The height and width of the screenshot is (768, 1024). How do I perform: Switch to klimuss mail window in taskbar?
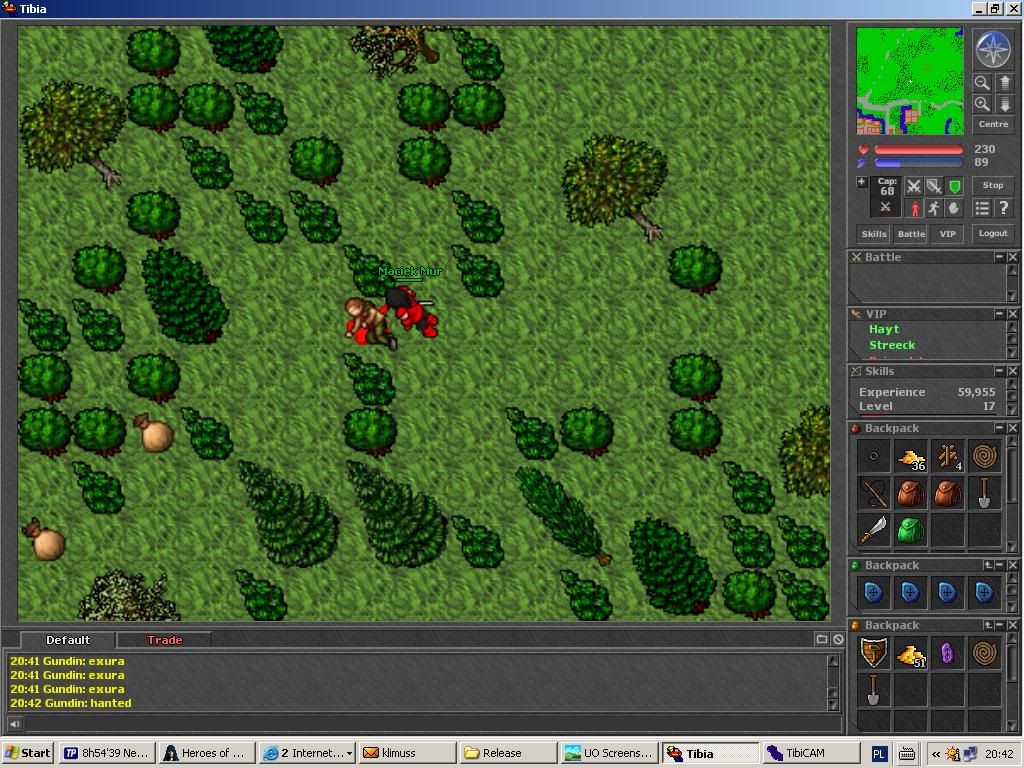(408, 753)
